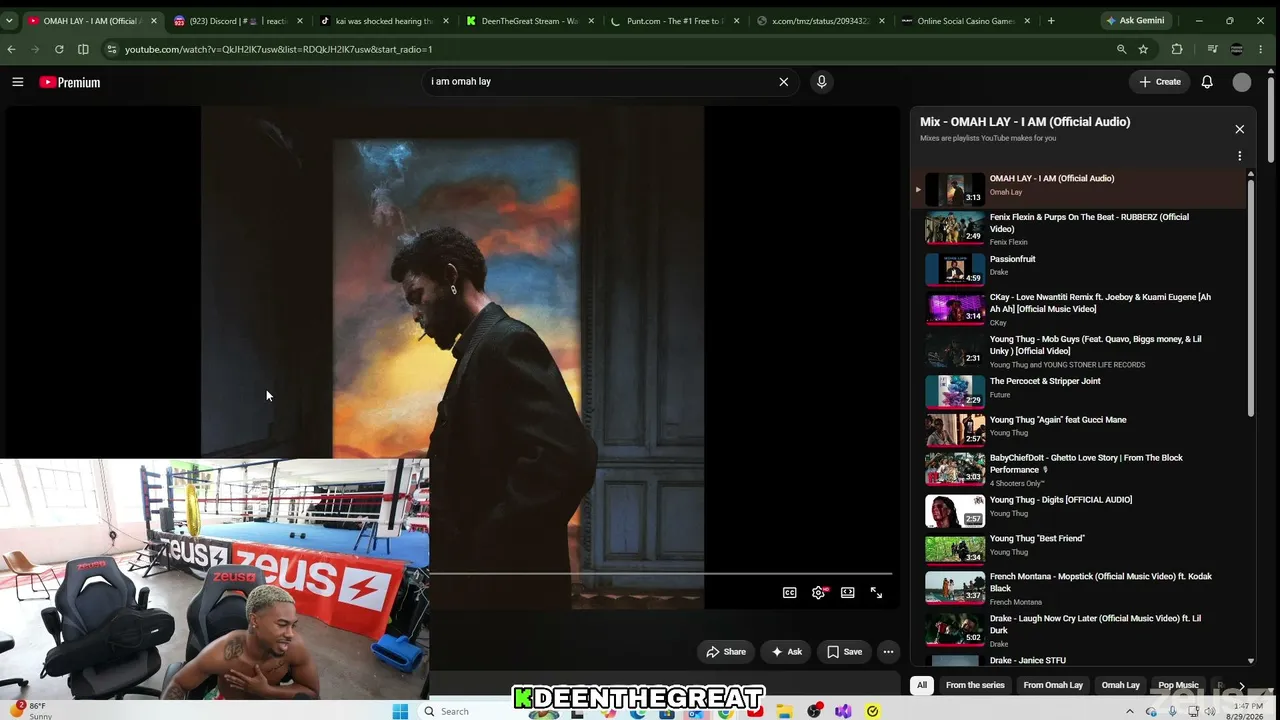
Task: Select the 'Pop Music' chip
Action: tap(1178, 685)
